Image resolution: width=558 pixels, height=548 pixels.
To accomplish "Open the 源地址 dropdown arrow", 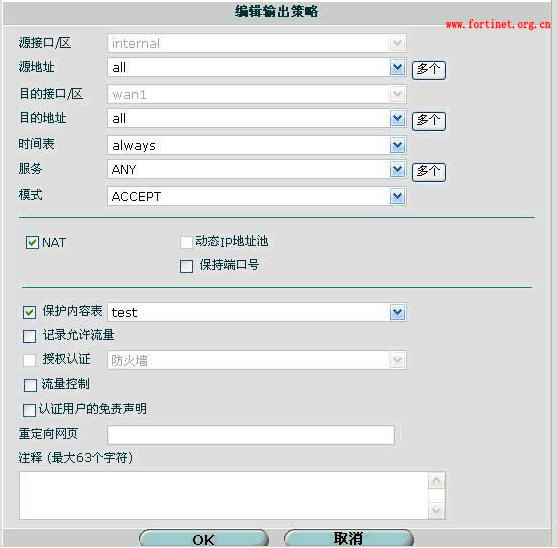I will click(x=397, y=67).
